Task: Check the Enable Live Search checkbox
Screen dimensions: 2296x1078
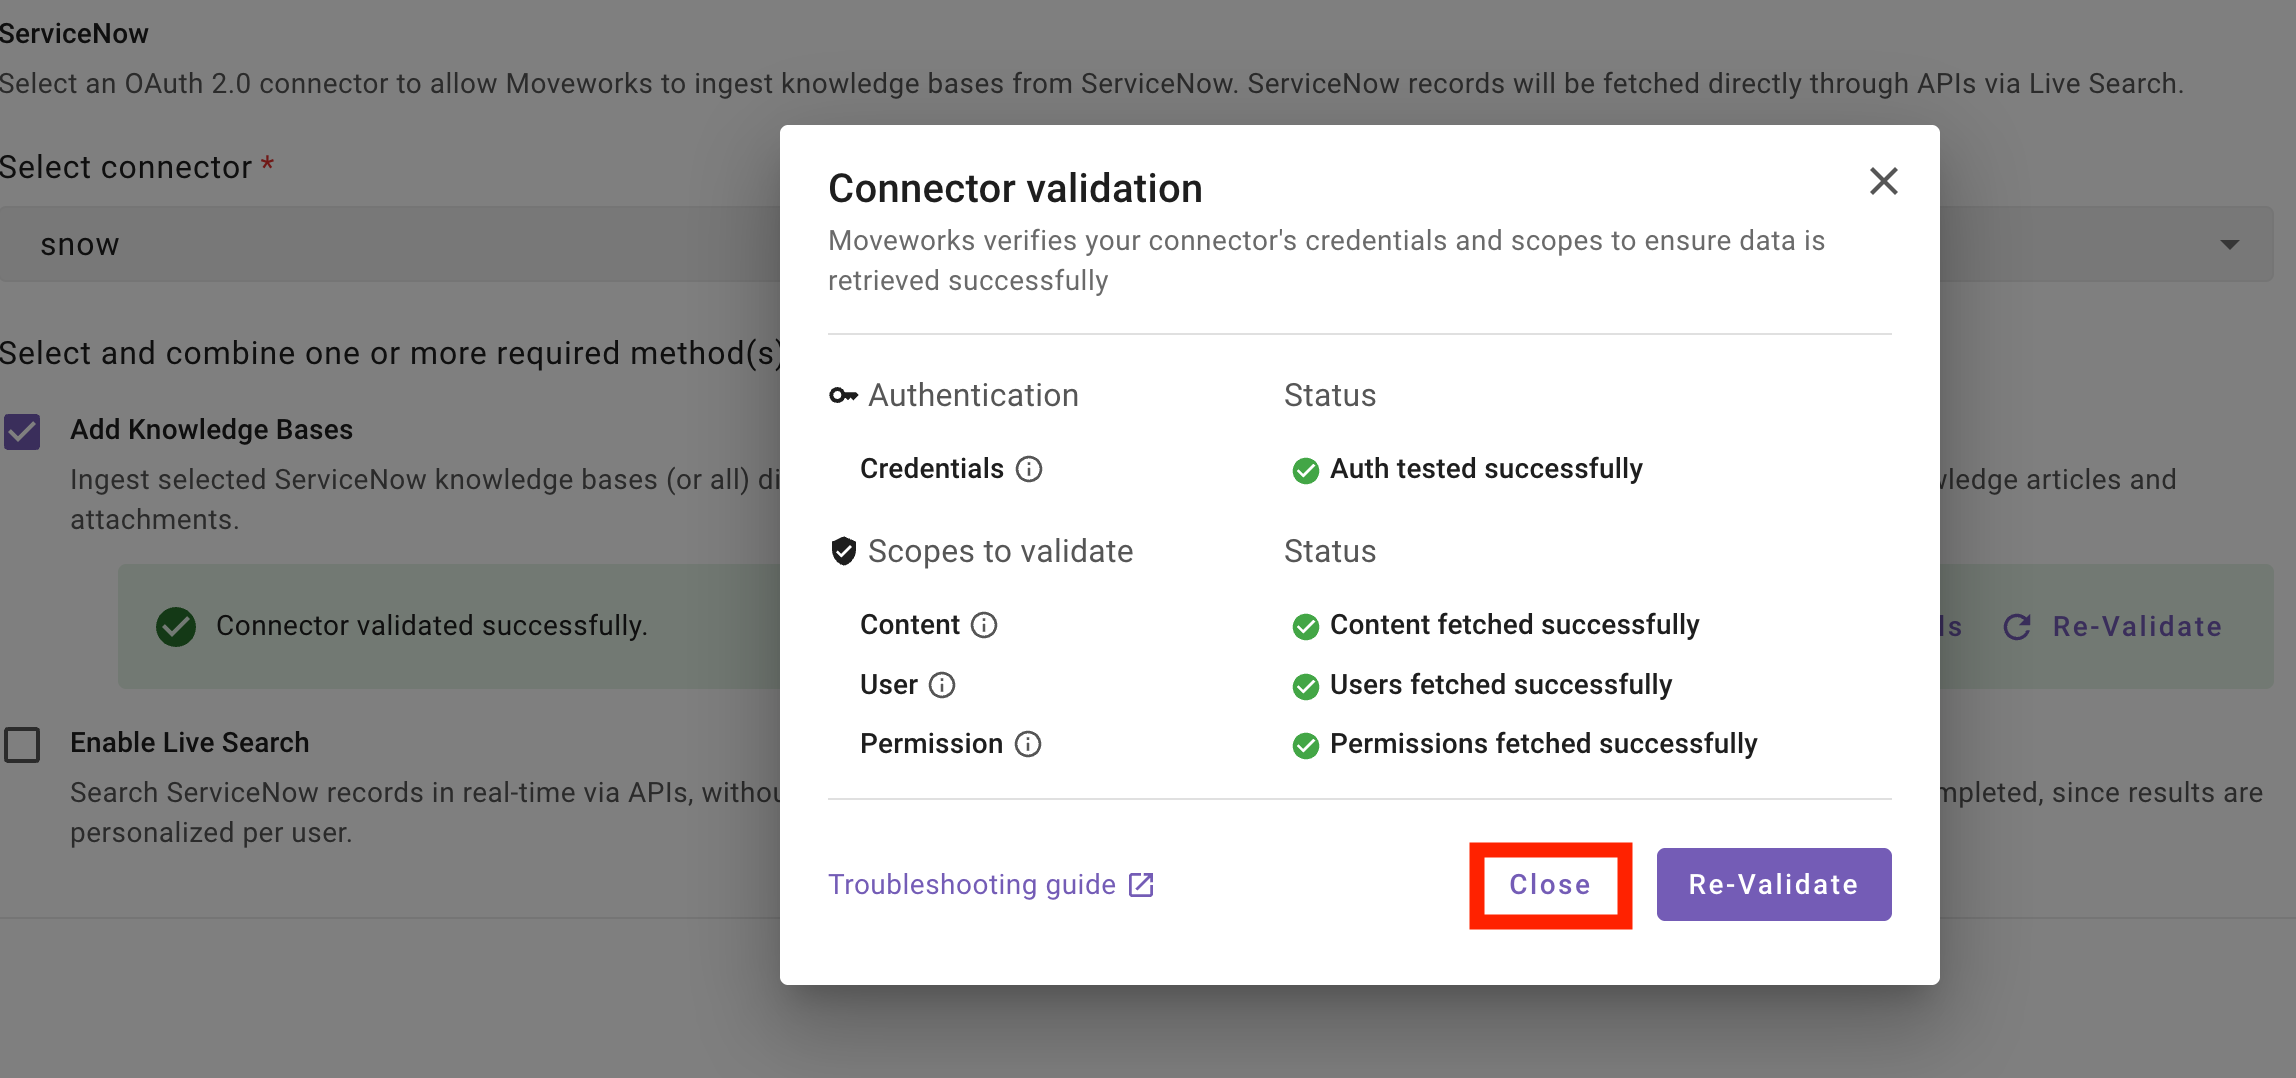Action: point(22,745)
